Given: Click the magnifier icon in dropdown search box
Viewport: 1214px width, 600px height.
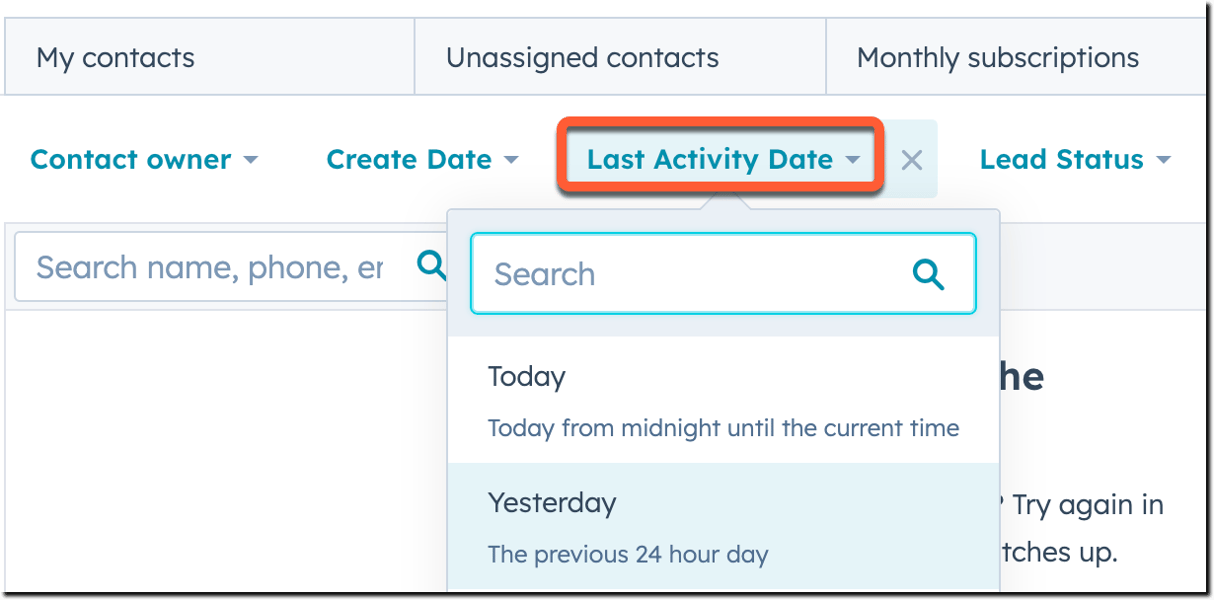Looking at the screenshot, I should coord(928,274).
